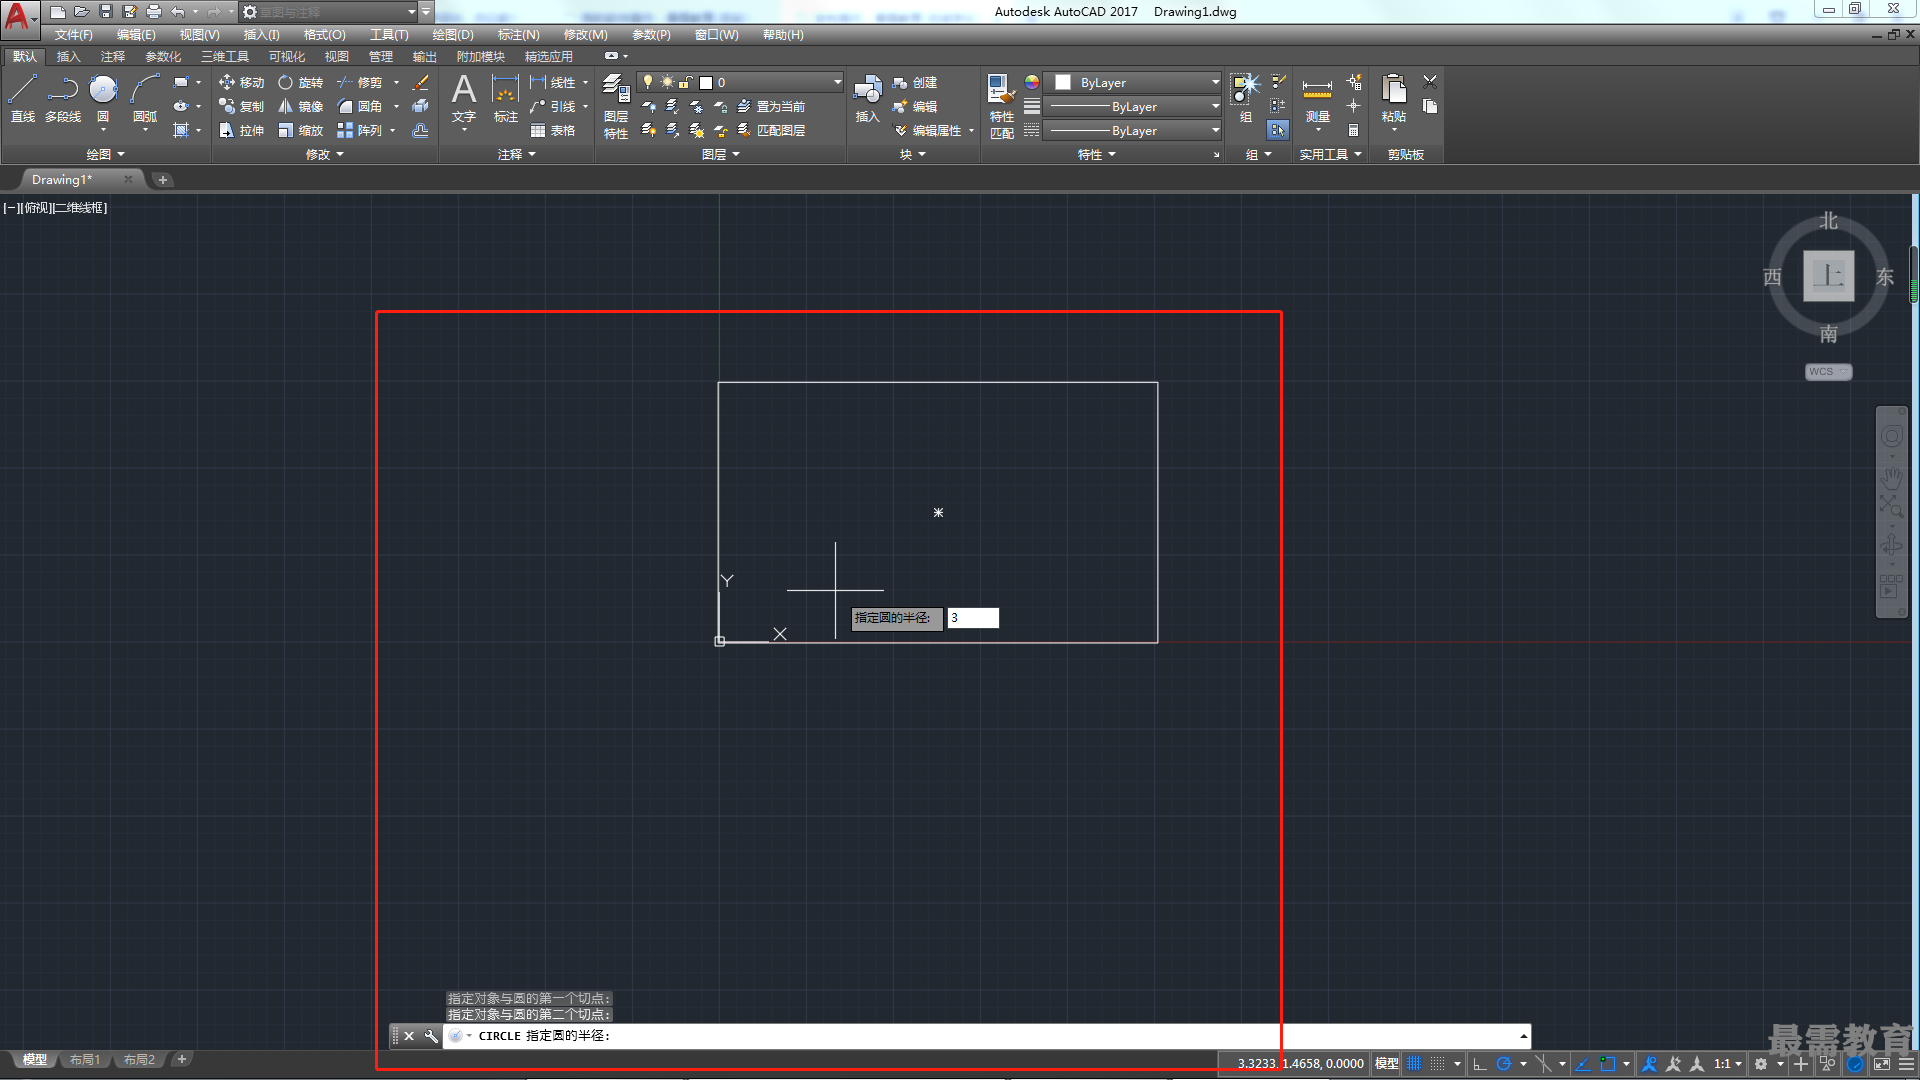This screenshot has width=1920, height=1080.
Task: Toggle annotation visibility in status bar
Action: [x=1650, y=1064]
